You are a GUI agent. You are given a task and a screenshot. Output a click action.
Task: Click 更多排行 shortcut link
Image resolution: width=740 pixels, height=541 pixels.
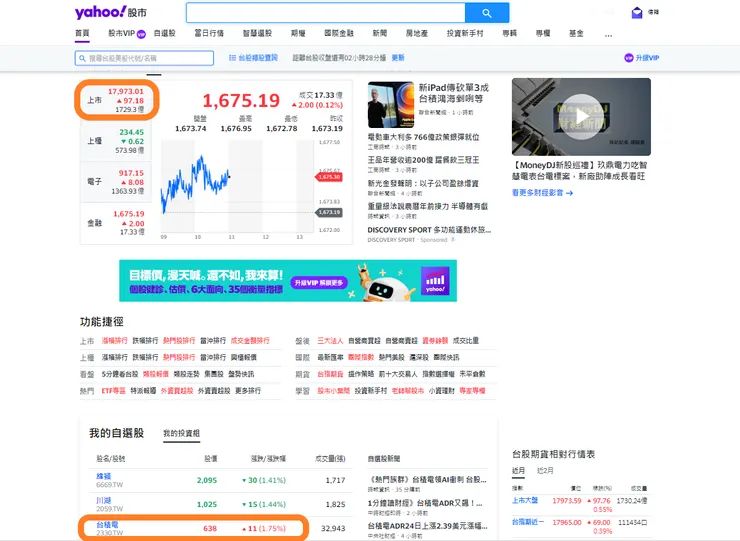pyautogui.click(x=248, y=390)
